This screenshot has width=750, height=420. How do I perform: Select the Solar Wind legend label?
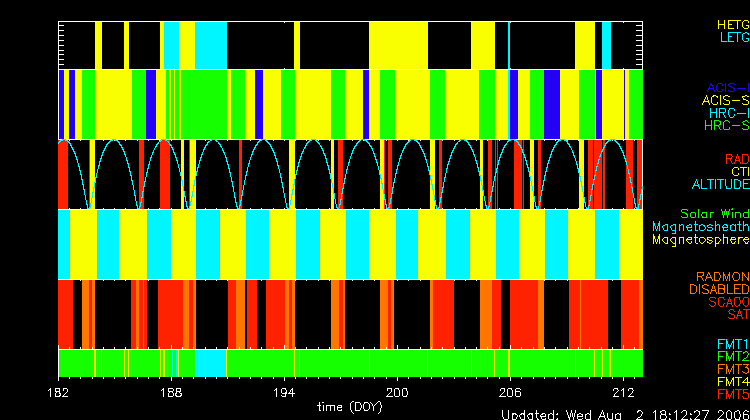714,214
